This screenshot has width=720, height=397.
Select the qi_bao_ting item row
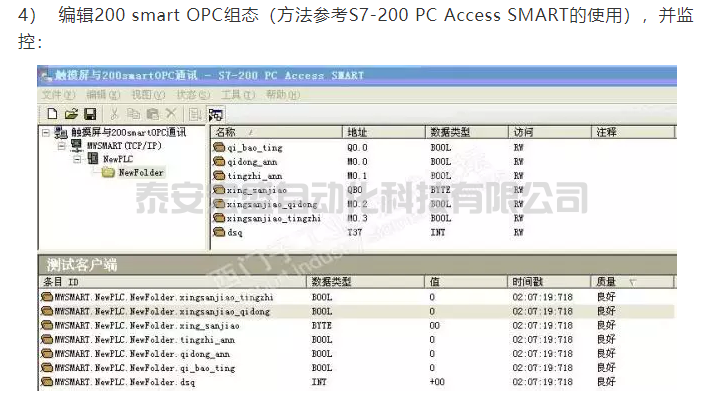[x=443, y=148]
